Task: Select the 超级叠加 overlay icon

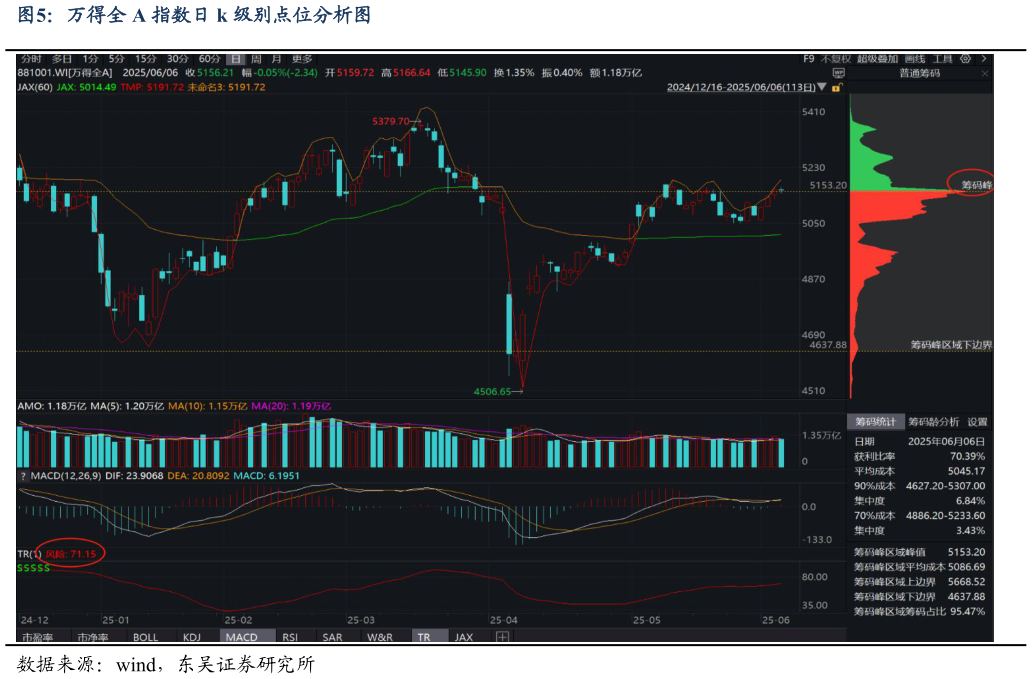Action: click(x=877, y=58)
